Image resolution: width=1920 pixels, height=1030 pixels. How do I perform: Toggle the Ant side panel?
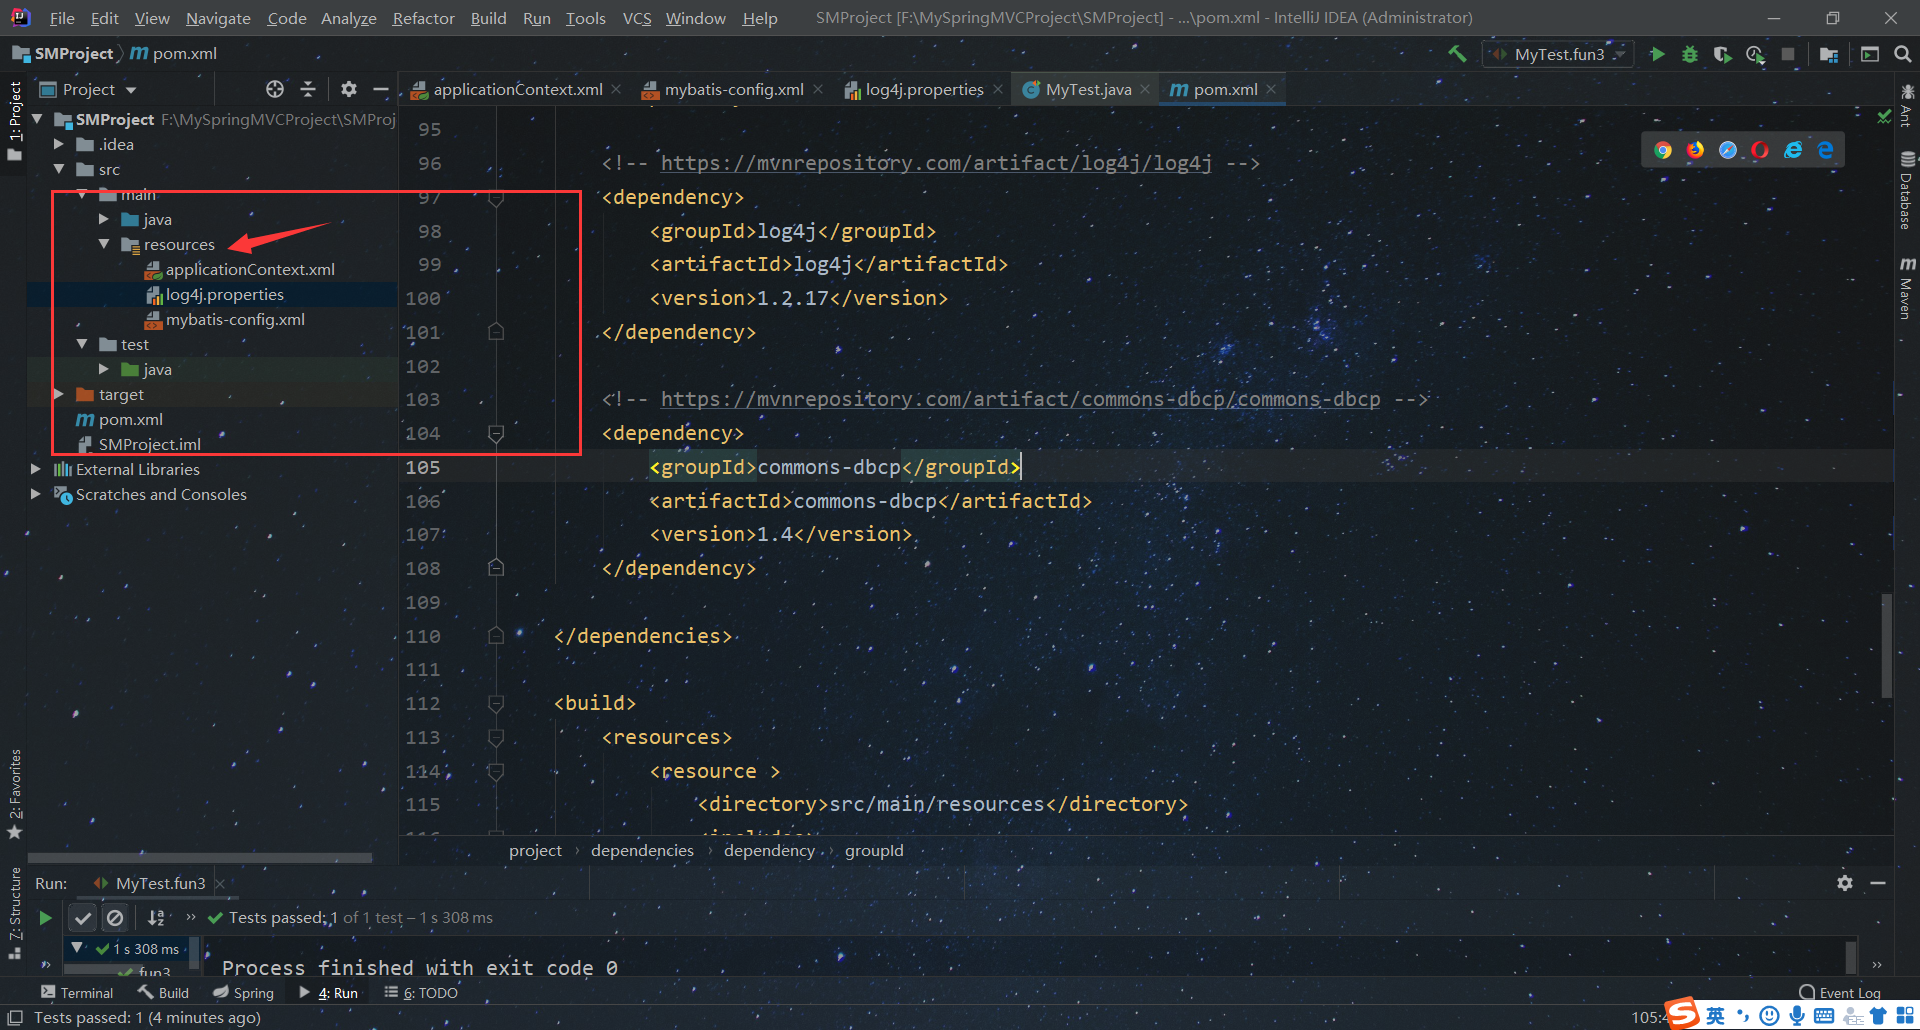(1907, 105)
